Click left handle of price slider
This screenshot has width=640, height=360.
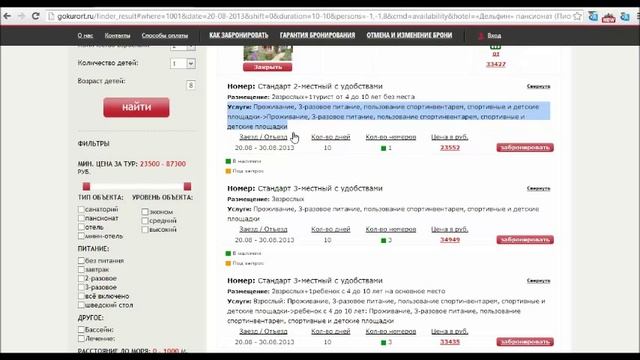[86, 186]
